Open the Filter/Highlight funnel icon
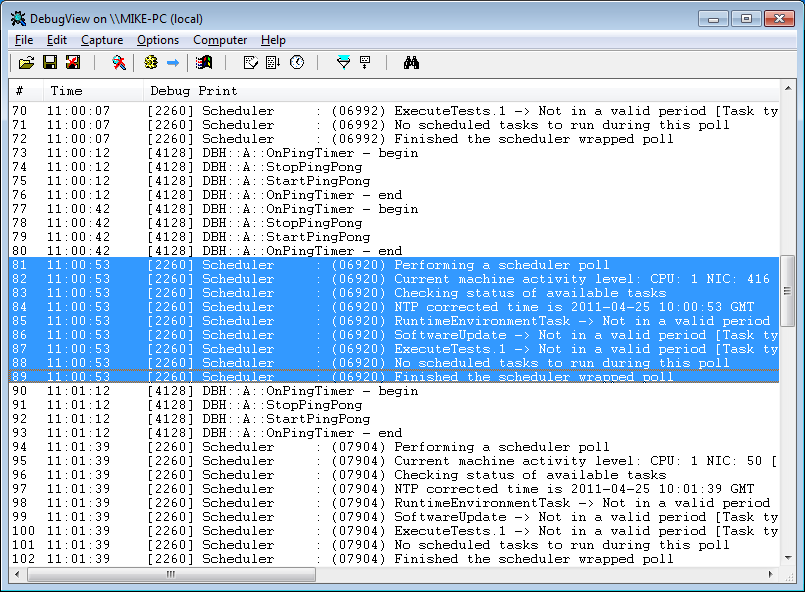The width and height of the screenshot is (805, 592). coord(343,63)
